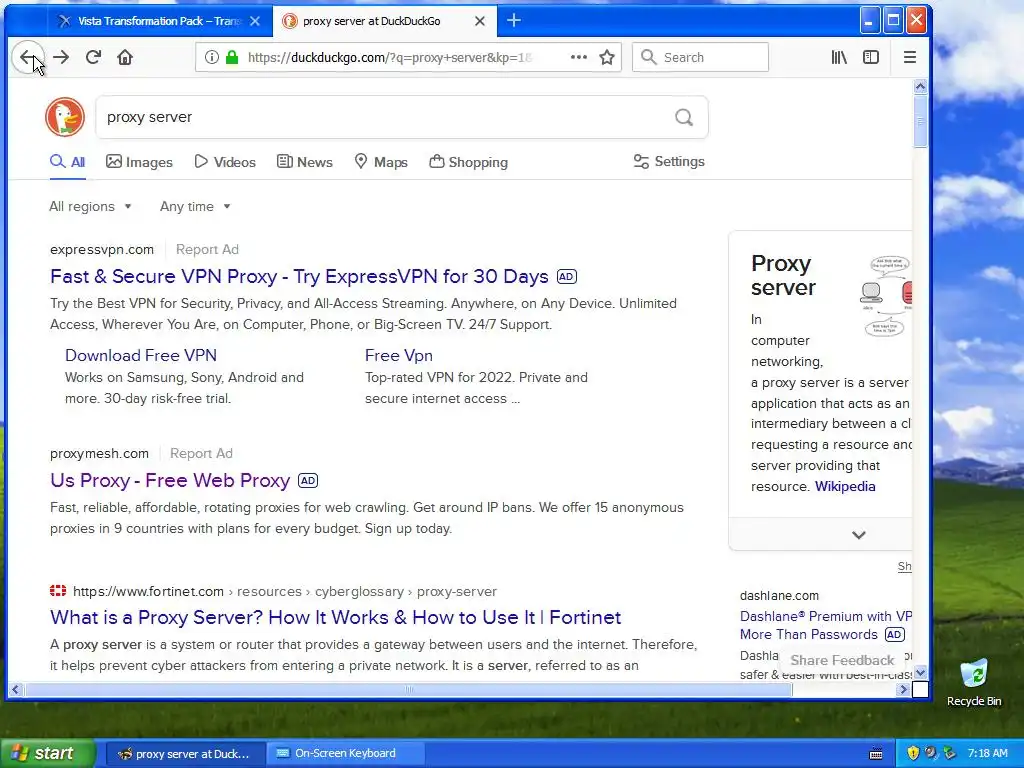
Task: Open the Fortinet What is a Proxy Server result
Action: point(336,617)
